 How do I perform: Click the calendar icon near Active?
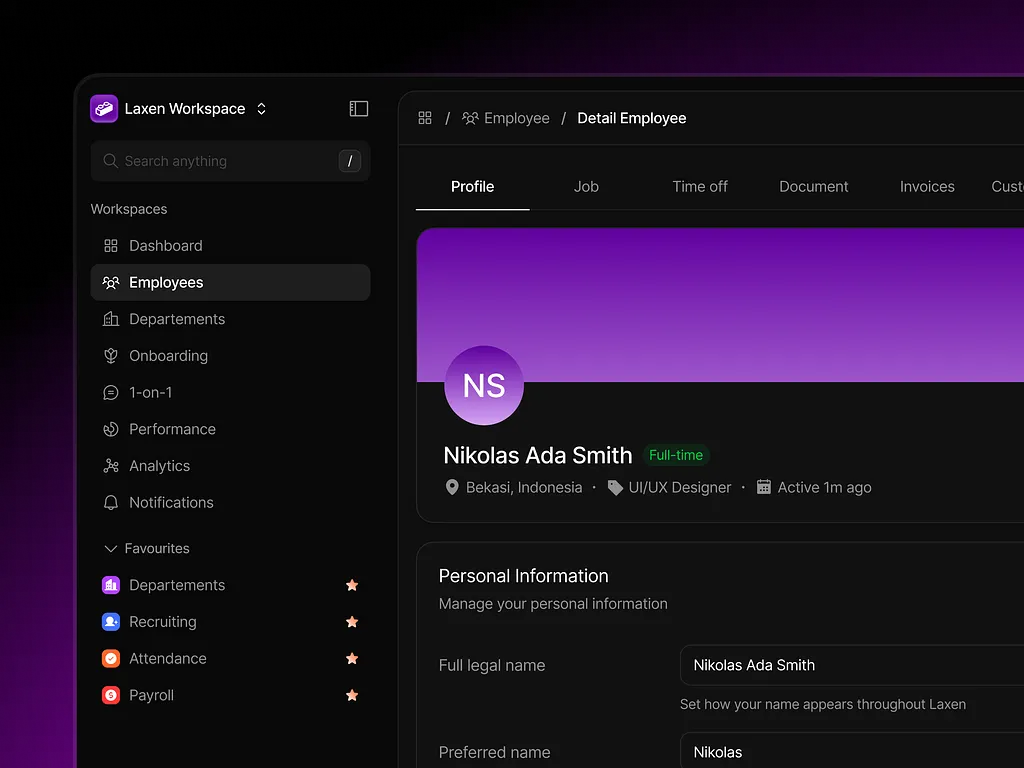763,487
